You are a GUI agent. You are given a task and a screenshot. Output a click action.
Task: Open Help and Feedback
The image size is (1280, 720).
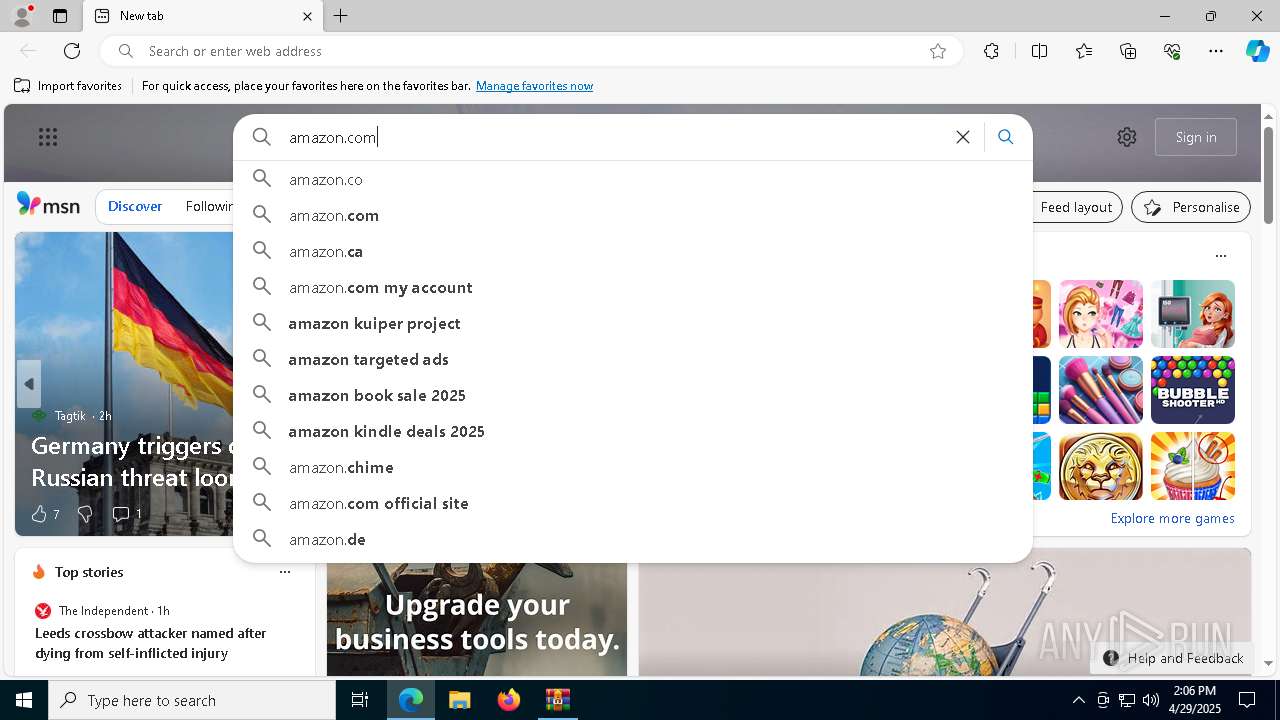click(x=1173, y=658)
